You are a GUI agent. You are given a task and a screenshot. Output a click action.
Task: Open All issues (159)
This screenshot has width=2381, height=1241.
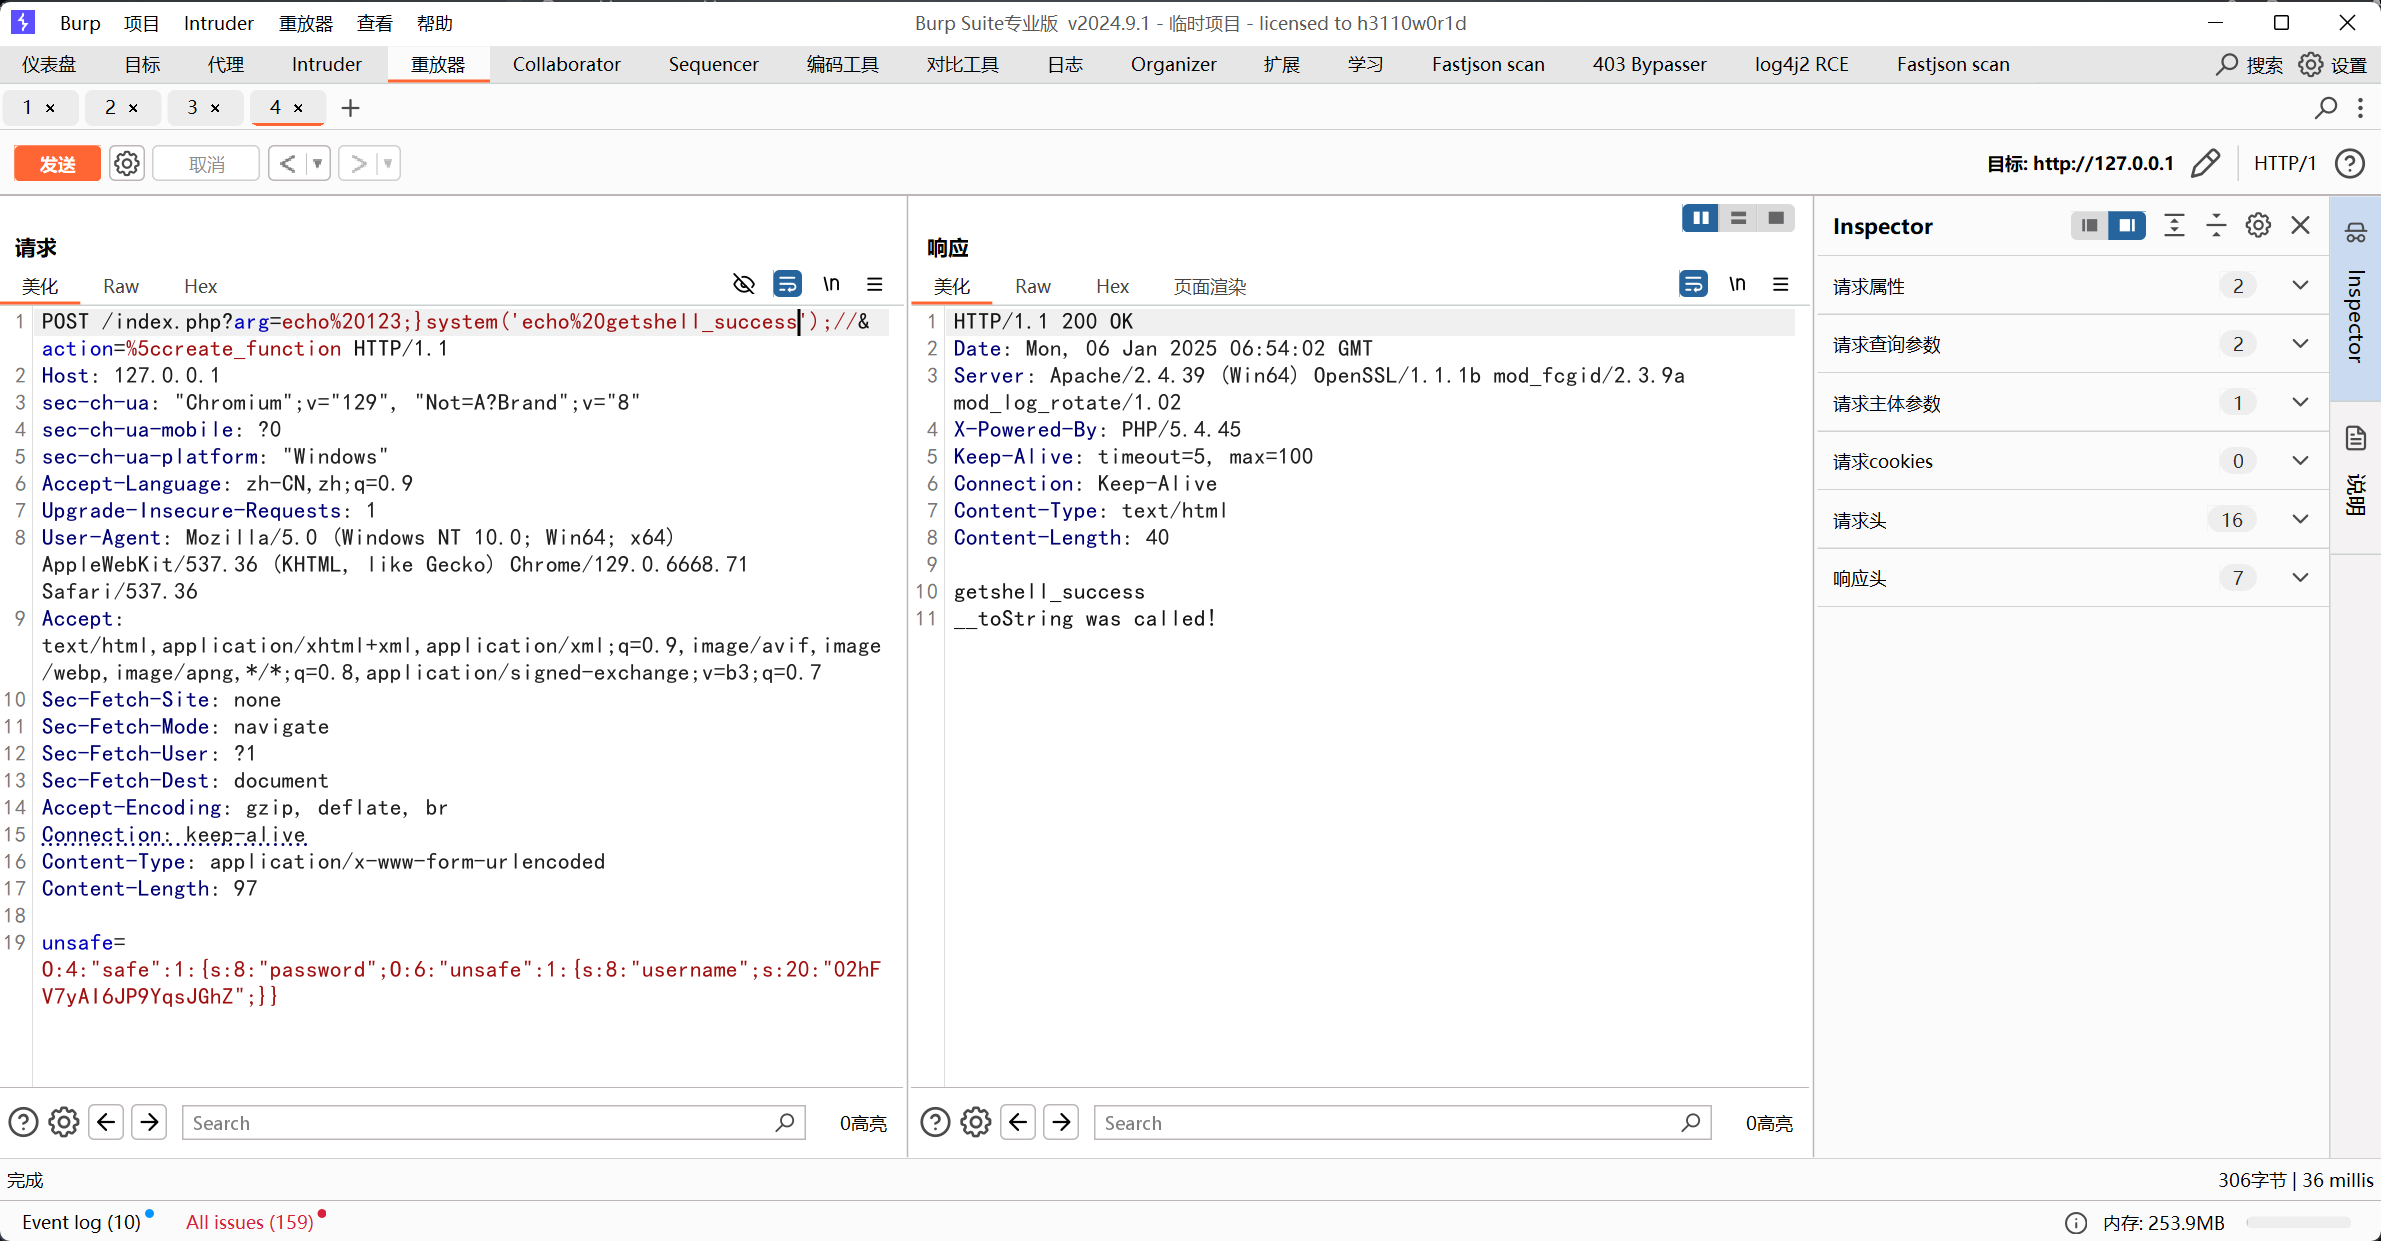pos(250,1222)
